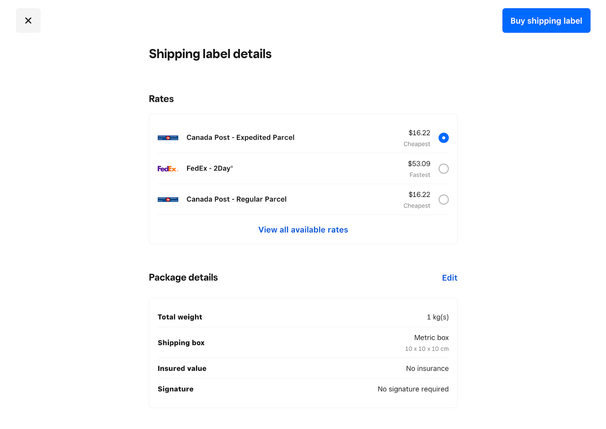Click the Canada Post - Expedited Parcel rate name
Screen dimensions: 606x429
[240, 138]
